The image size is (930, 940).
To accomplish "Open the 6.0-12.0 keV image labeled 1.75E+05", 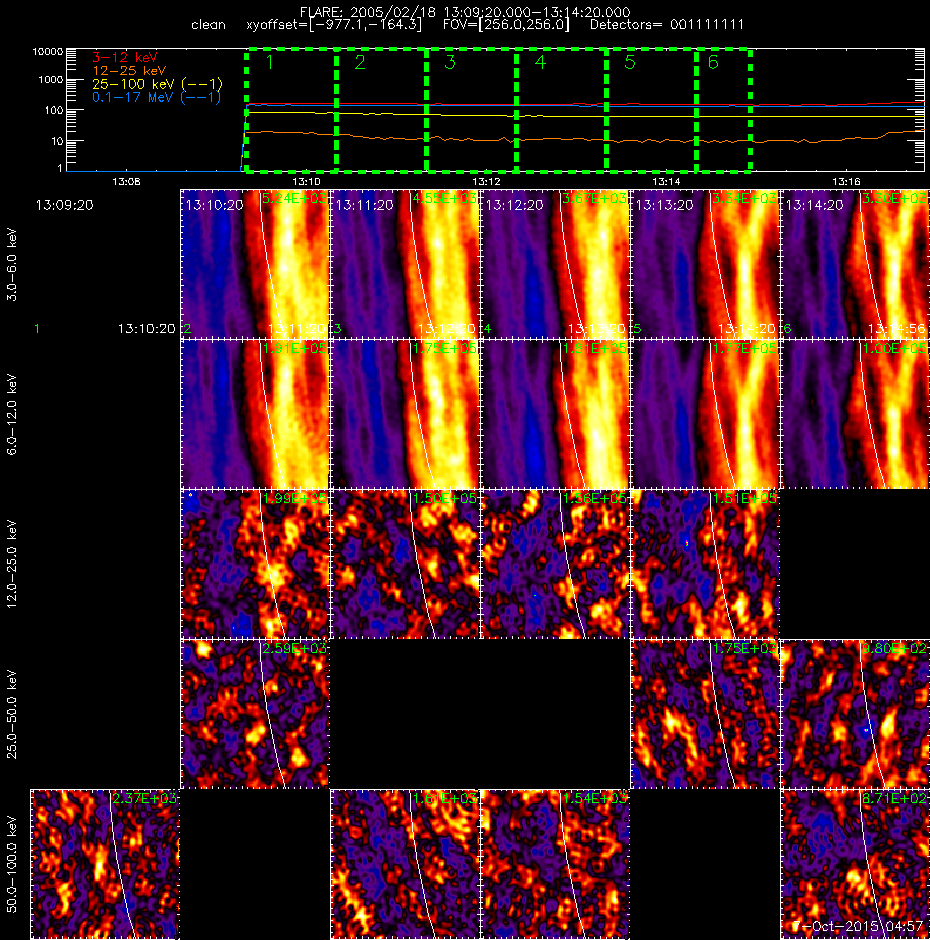I will click(x=405, y=414).
